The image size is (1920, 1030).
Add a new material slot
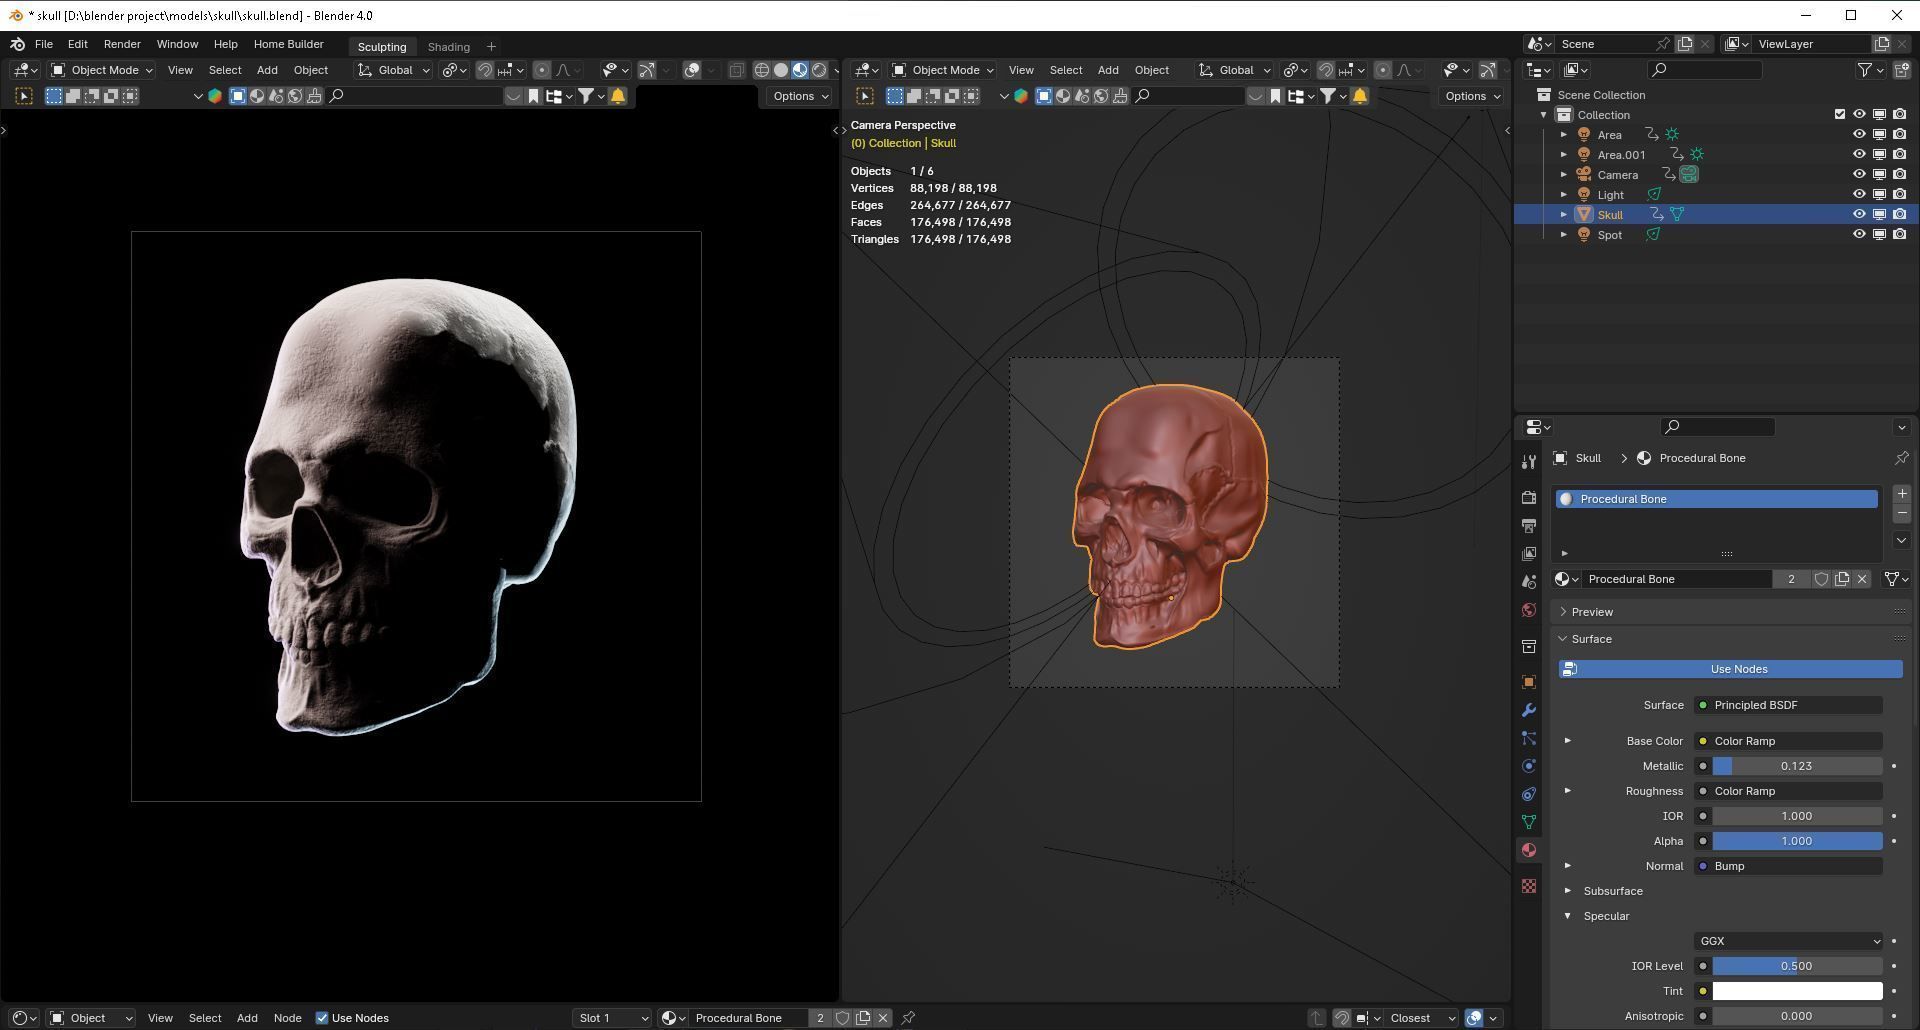click(x=1901, y=494)
